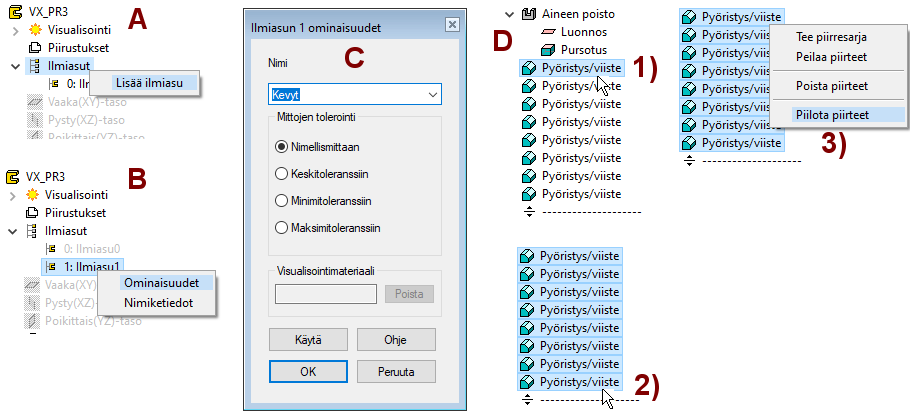The height and width of the screenshot is (416, 910).
Task: Click the Käytä button
Action: pyautogui.click(x=306, y=338)
